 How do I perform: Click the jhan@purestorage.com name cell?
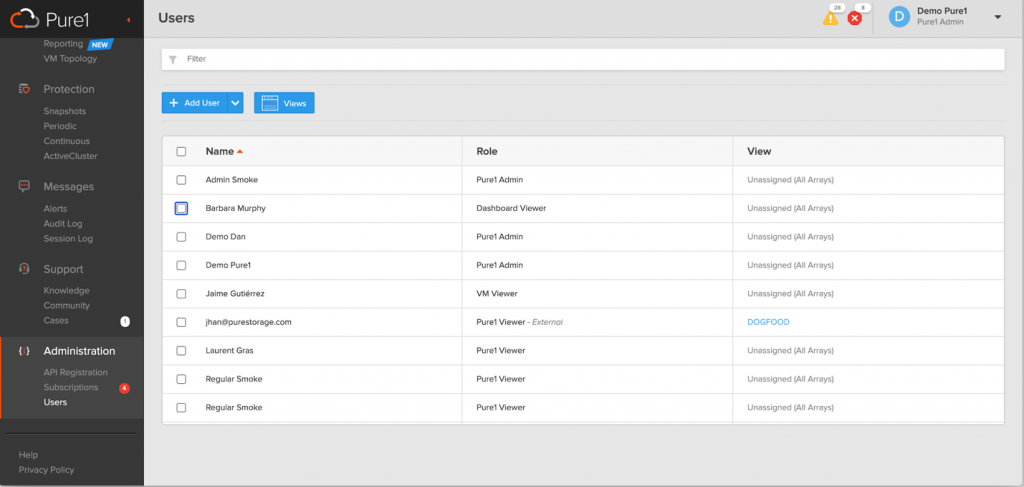tap(248, 322)
